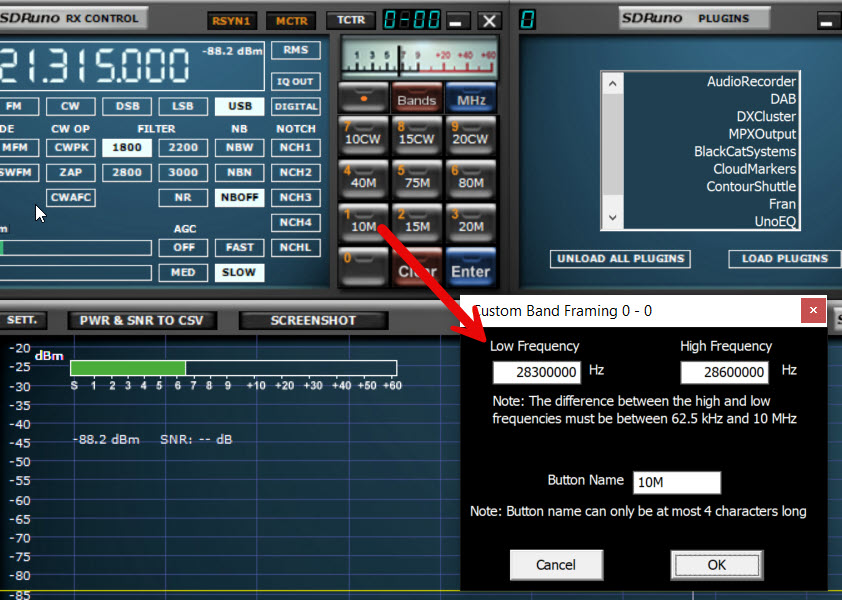Switch keypad to Bands mode
The width and height of the screenshot is (842, 600).
pyautogui.click(x=417, y=98)
